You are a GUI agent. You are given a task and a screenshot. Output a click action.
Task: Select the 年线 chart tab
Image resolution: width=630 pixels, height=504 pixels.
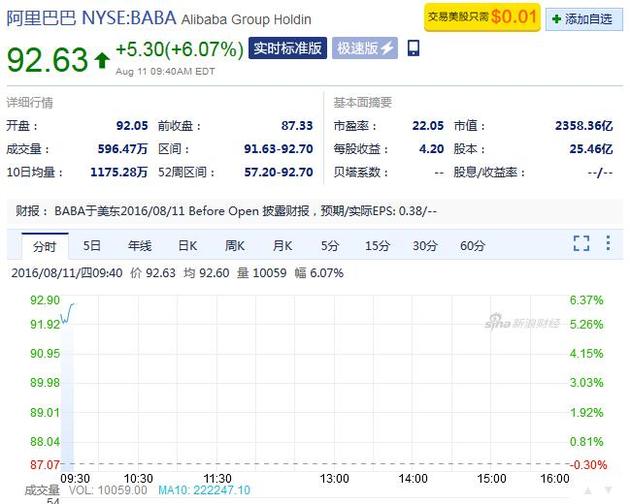pyautogui.click(x=139, y=245)
